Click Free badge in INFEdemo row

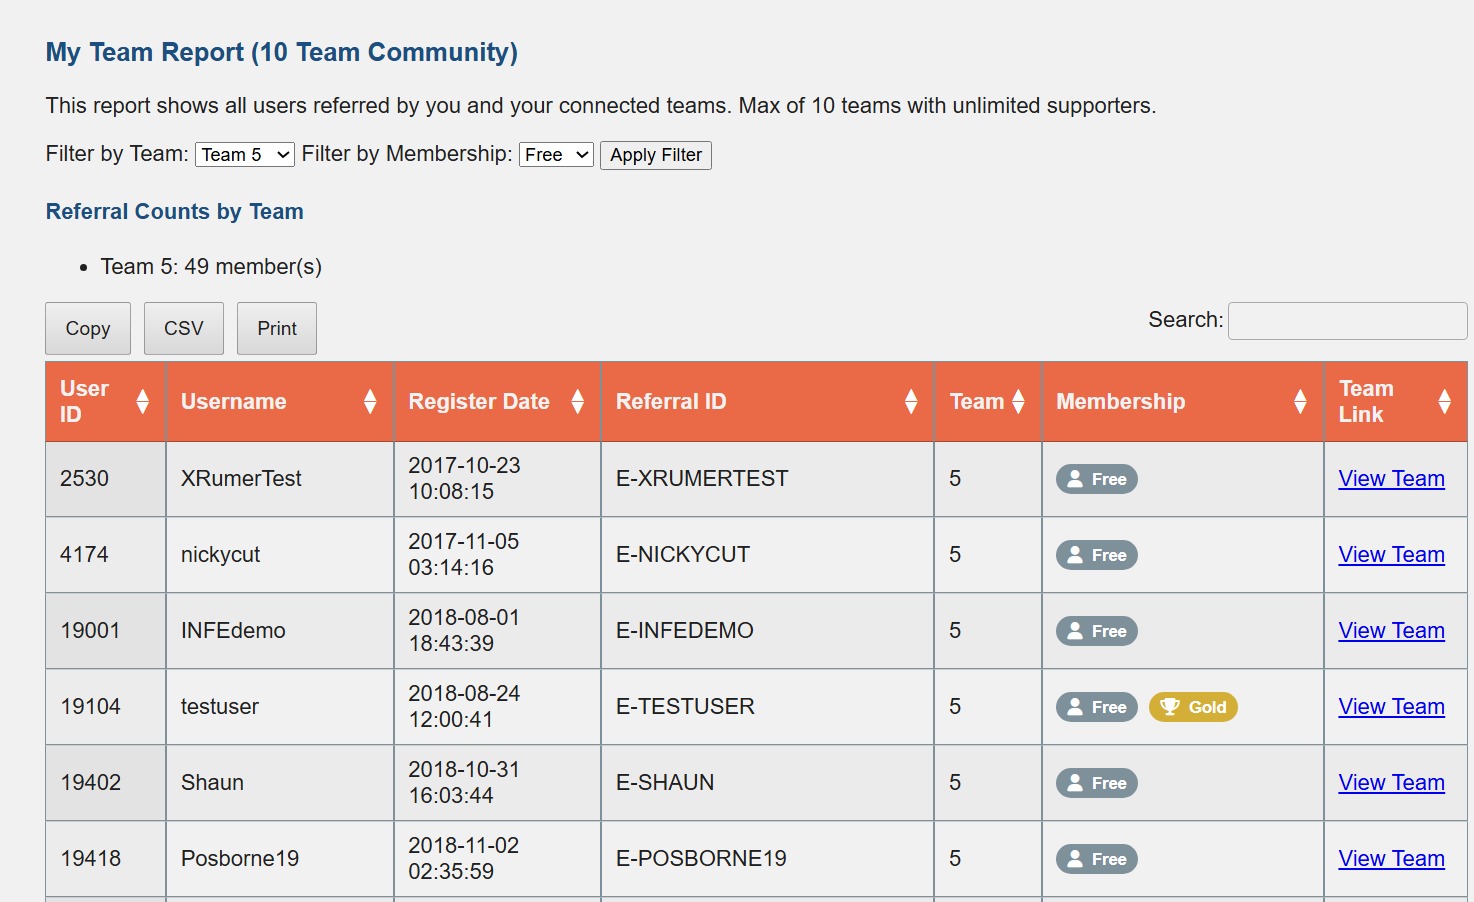tap(1097, 631)
